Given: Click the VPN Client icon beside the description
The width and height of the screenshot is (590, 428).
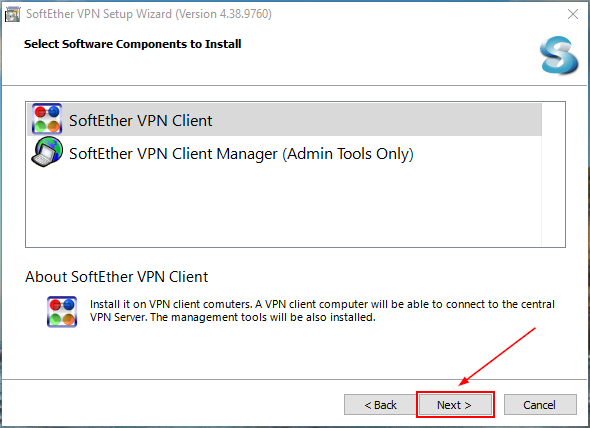Looking at the screenshot, I should tap(62, 312).
